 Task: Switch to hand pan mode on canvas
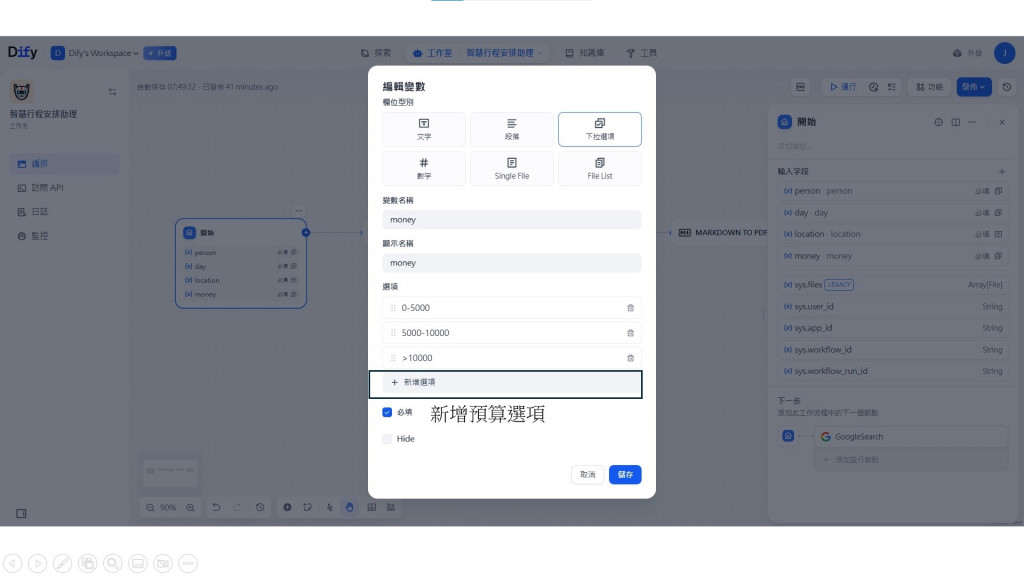(349, 507)
